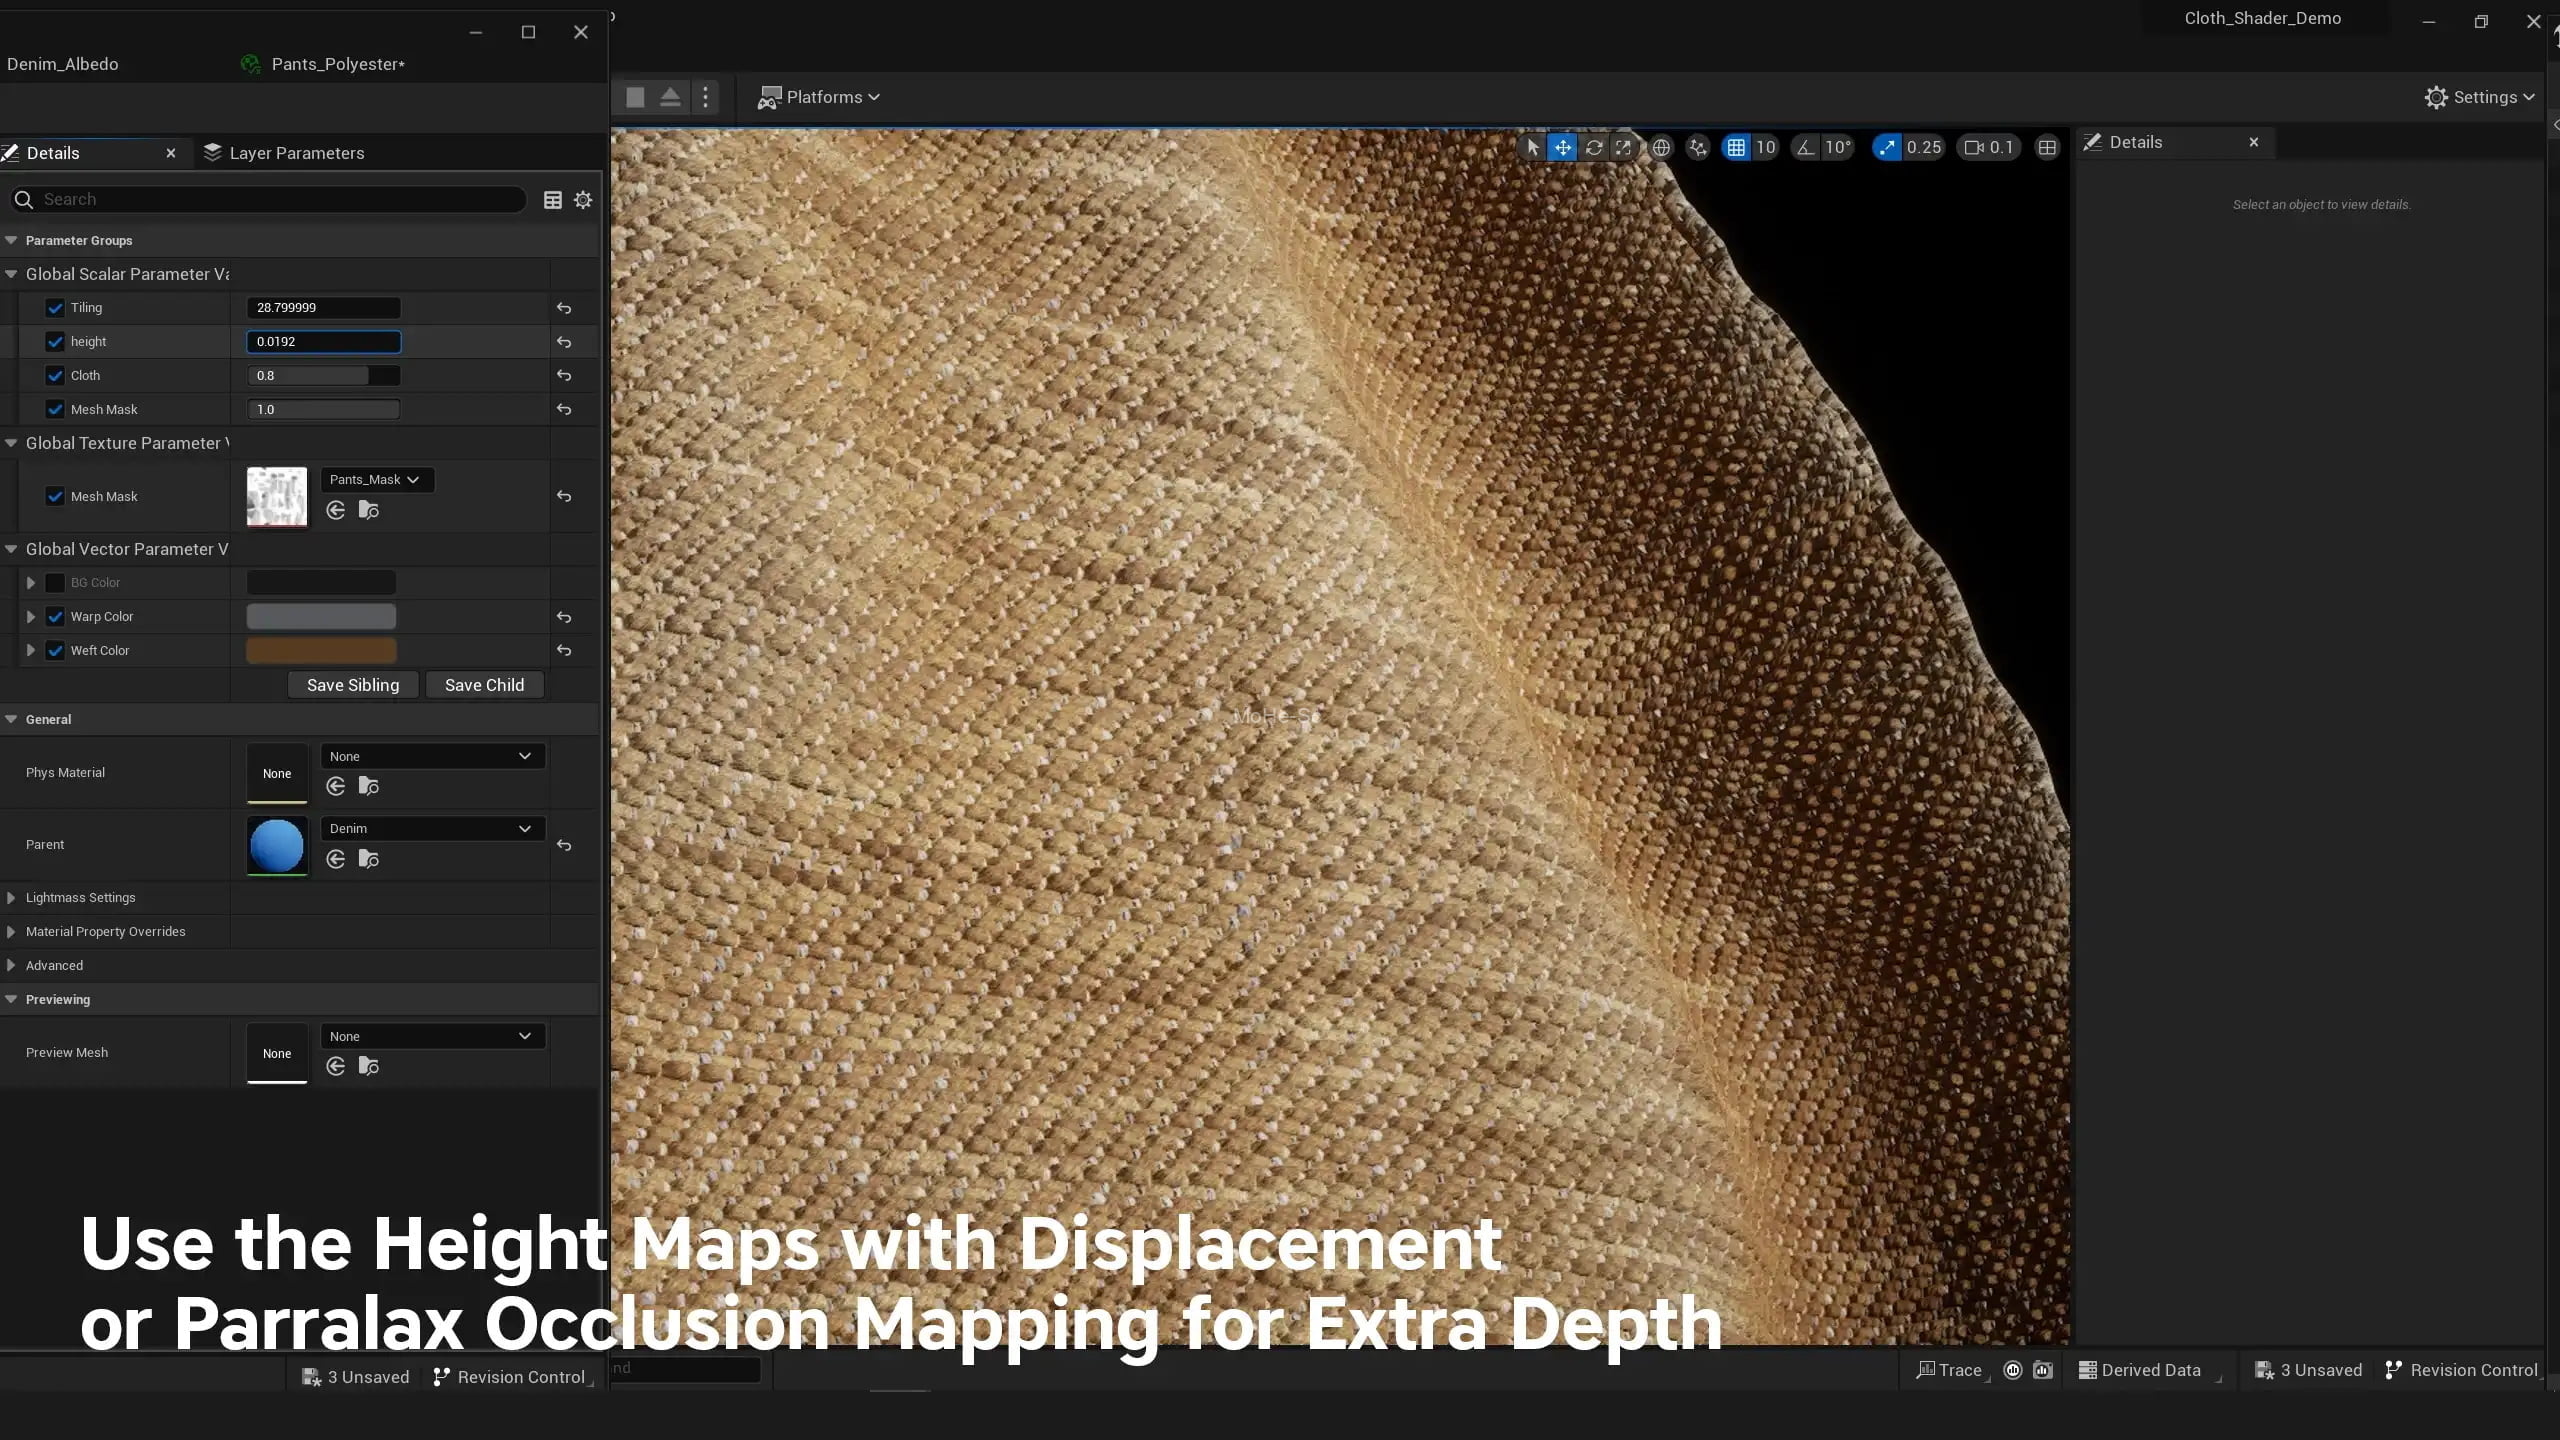Open camera speed settings via camera icon
Screen dimensions: 2560x1440
[x=1973, y=147]
